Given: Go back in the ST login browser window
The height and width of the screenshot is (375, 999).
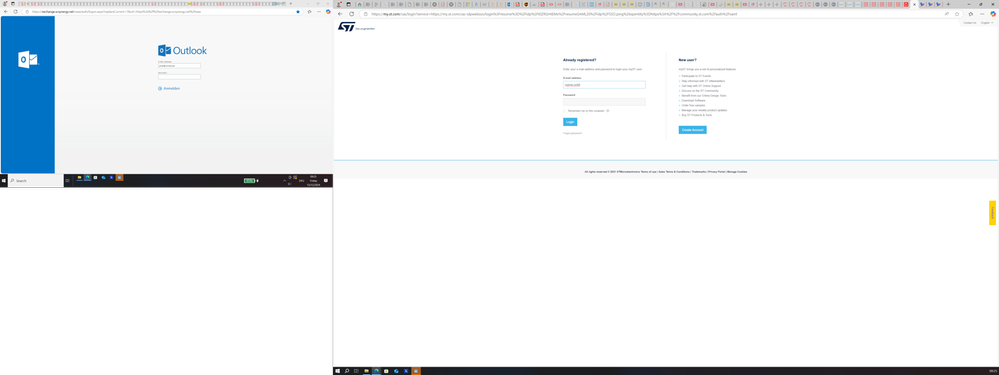Looking at the screenshot, I should click(340, 13).
